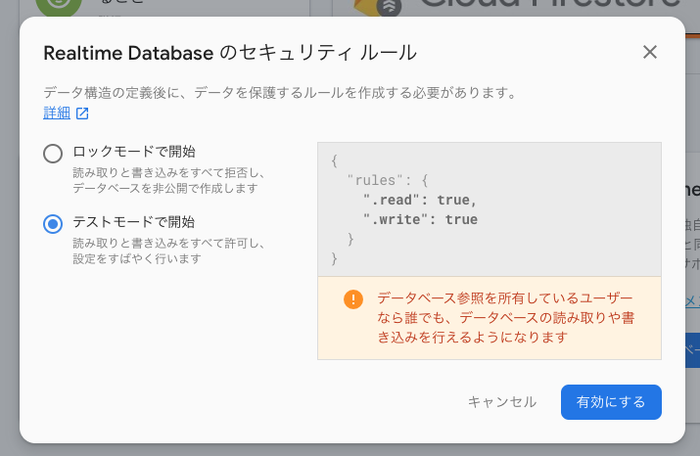Click the external link icon beside 詳細
The image size is (700, 456).
click(82, 113)
